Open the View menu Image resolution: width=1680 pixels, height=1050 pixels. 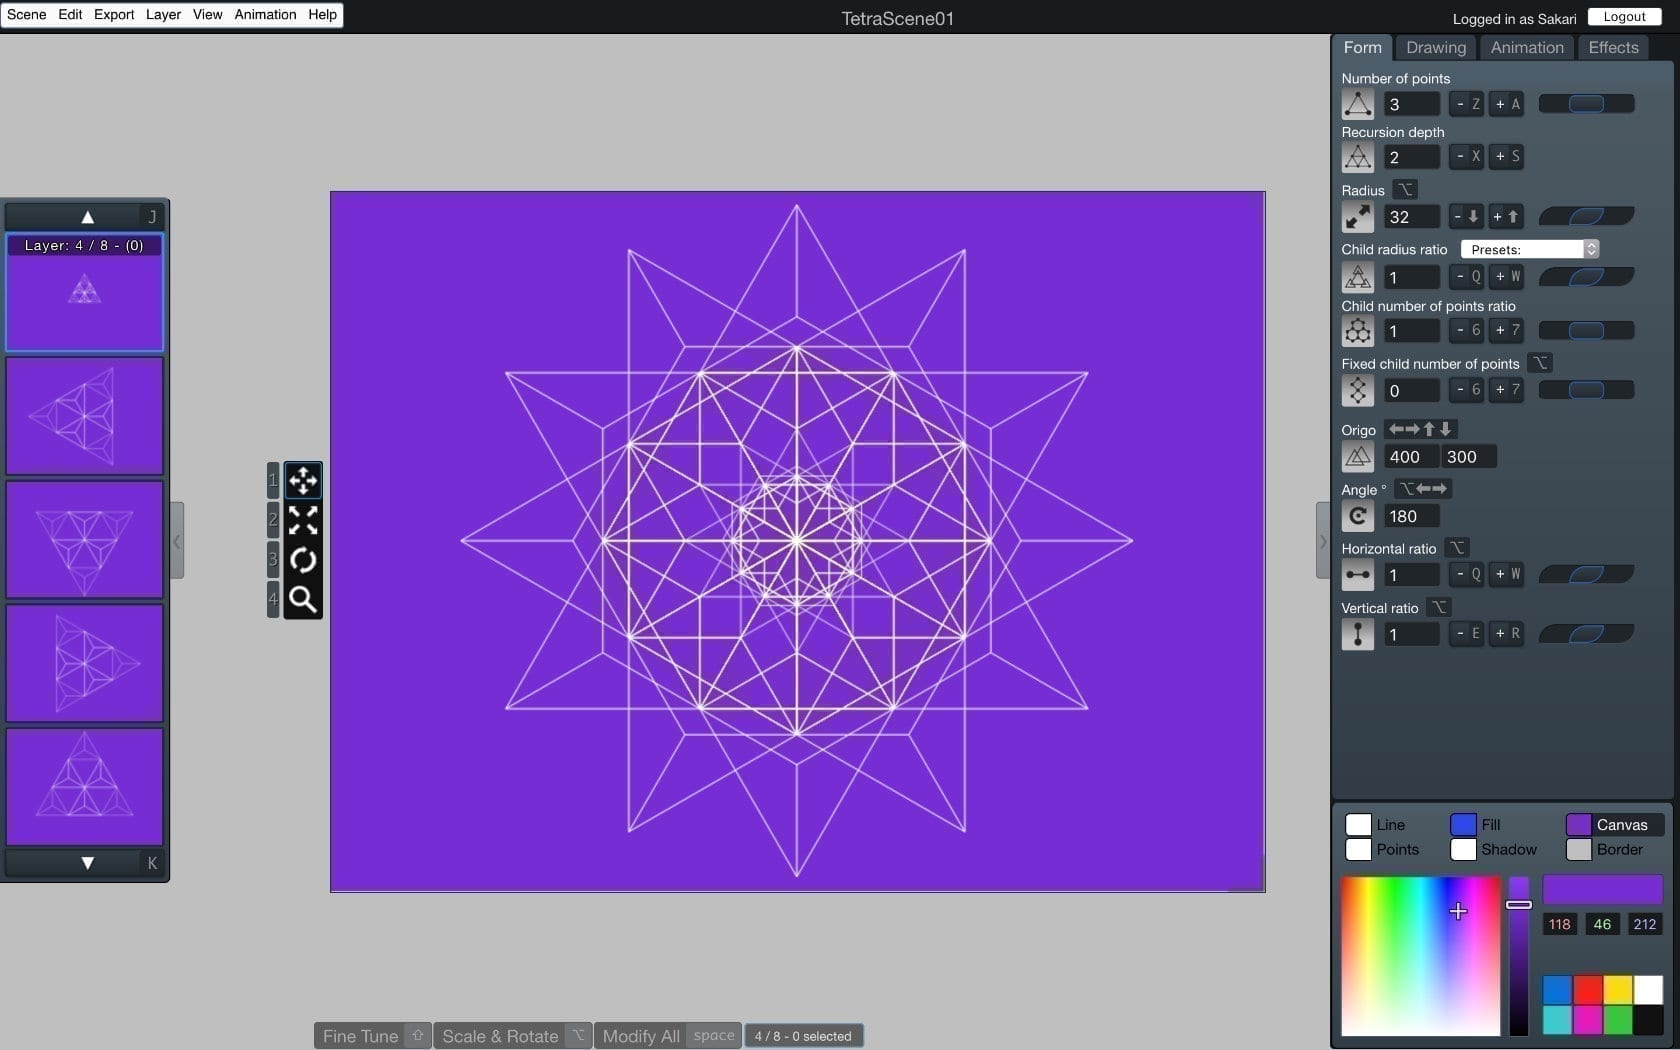207,15
